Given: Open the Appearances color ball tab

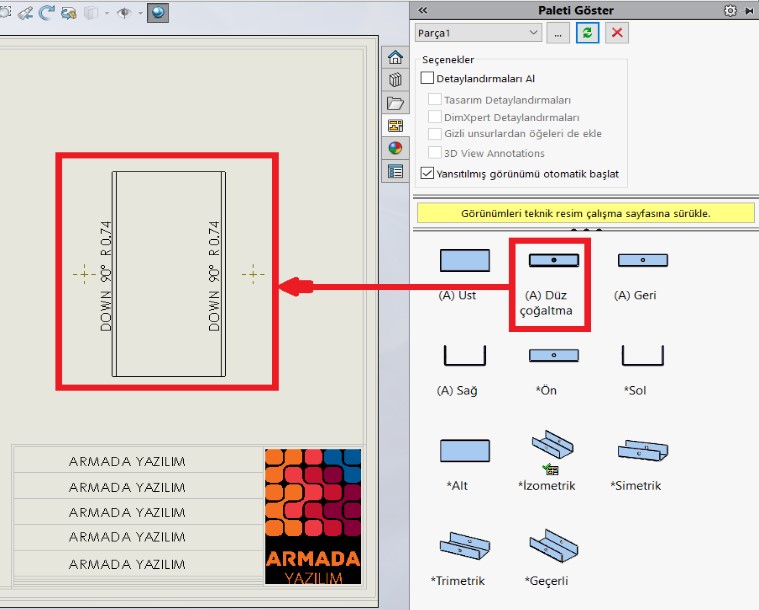Looking at the screenshot, I should 396,148.
